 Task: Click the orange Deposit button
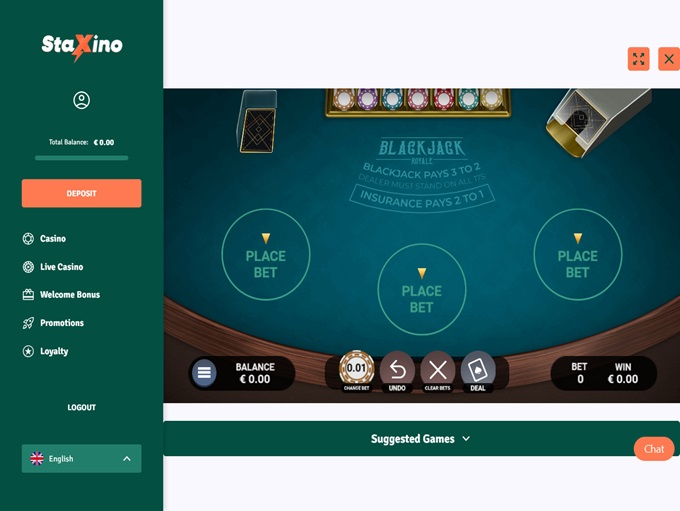pyautogui.click(x=82, y=193)
